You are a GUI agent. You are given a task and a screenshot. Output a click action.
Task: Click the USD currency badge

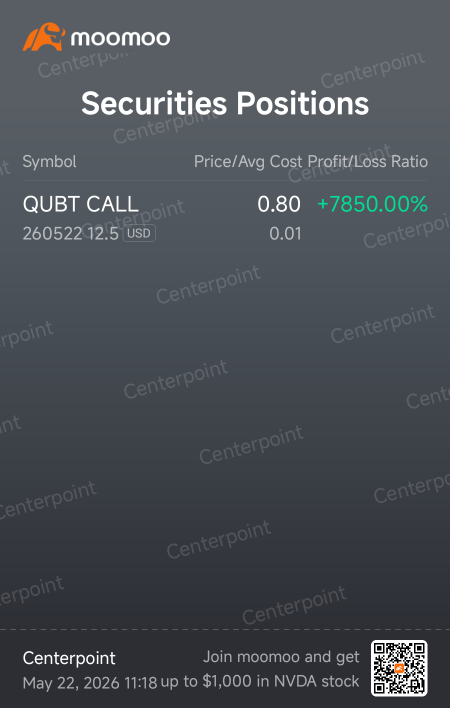[139, 234]
